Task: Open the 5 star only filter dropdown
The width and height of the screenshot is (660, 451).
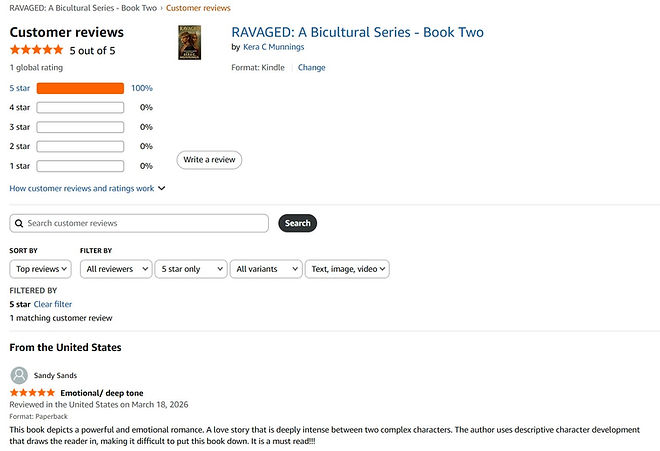Action: [x=191, y=269]
